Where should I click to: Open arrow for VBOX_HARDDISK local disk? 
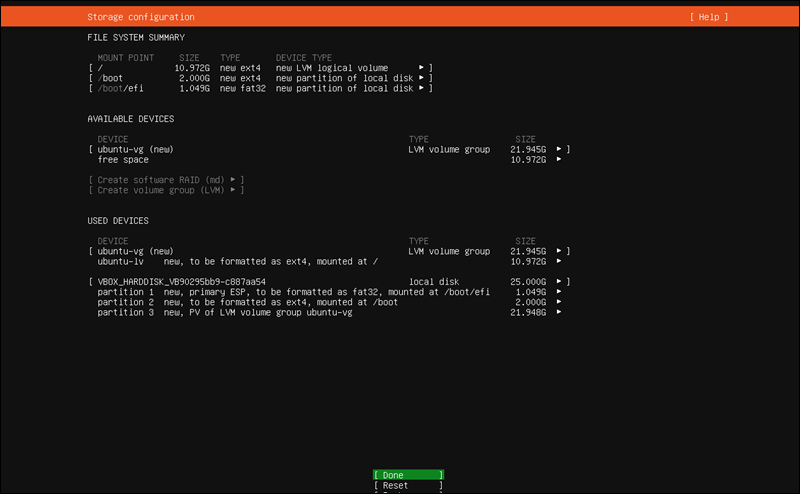559,282
